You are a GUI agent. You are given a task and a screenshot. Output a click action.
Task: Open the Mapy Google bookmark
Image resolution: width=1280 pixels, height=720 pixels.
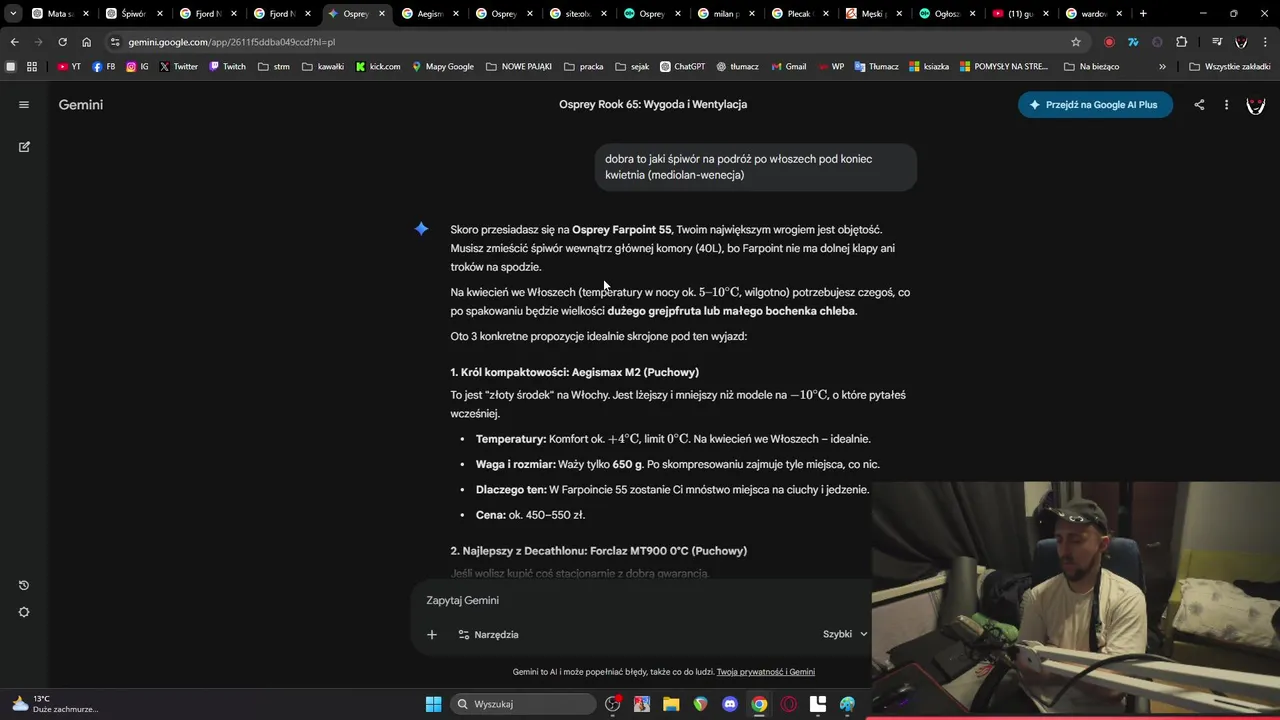coord(442,66)
